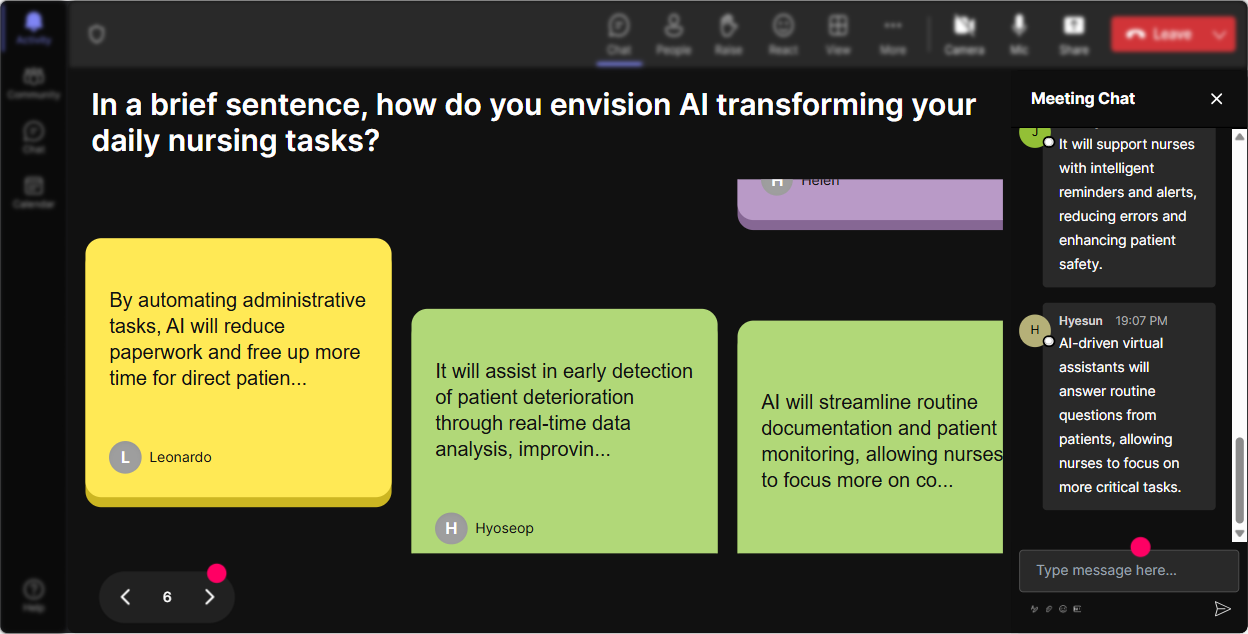Open the React emoji options

783,35
